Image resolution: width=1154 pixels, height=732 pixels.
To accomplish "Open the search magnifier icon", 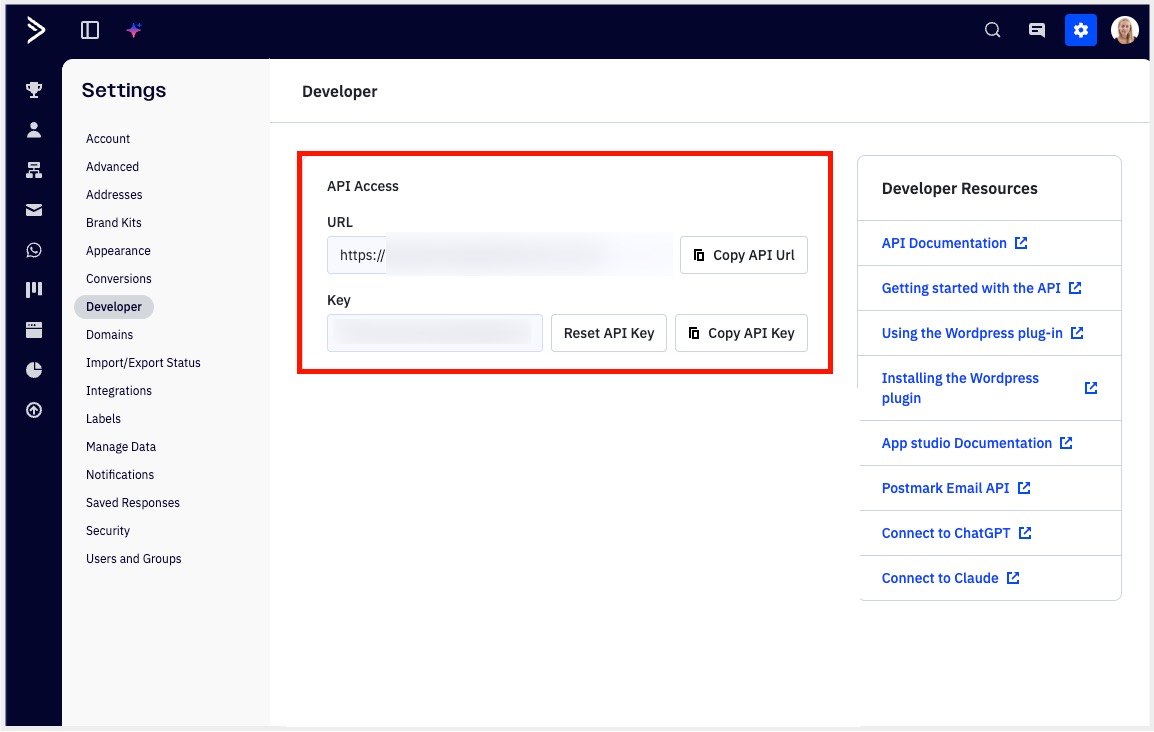I will (992, 30).
